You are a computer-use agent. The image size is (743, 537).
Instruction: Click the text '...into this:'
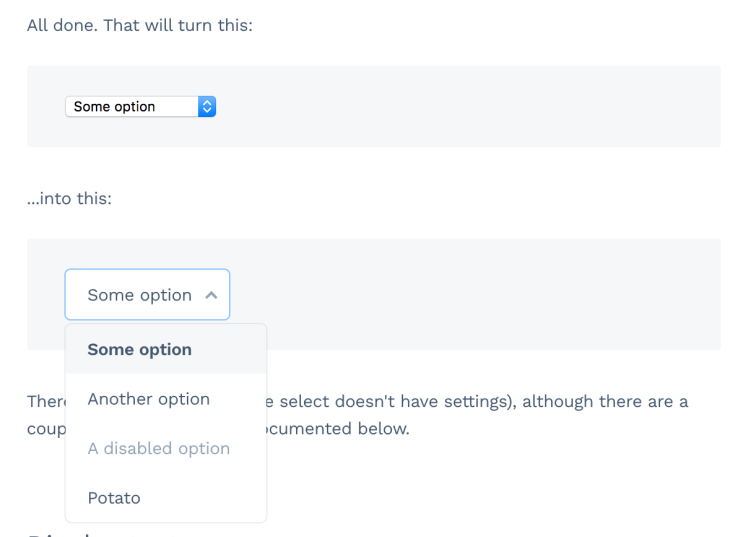[x=69, y=198]
